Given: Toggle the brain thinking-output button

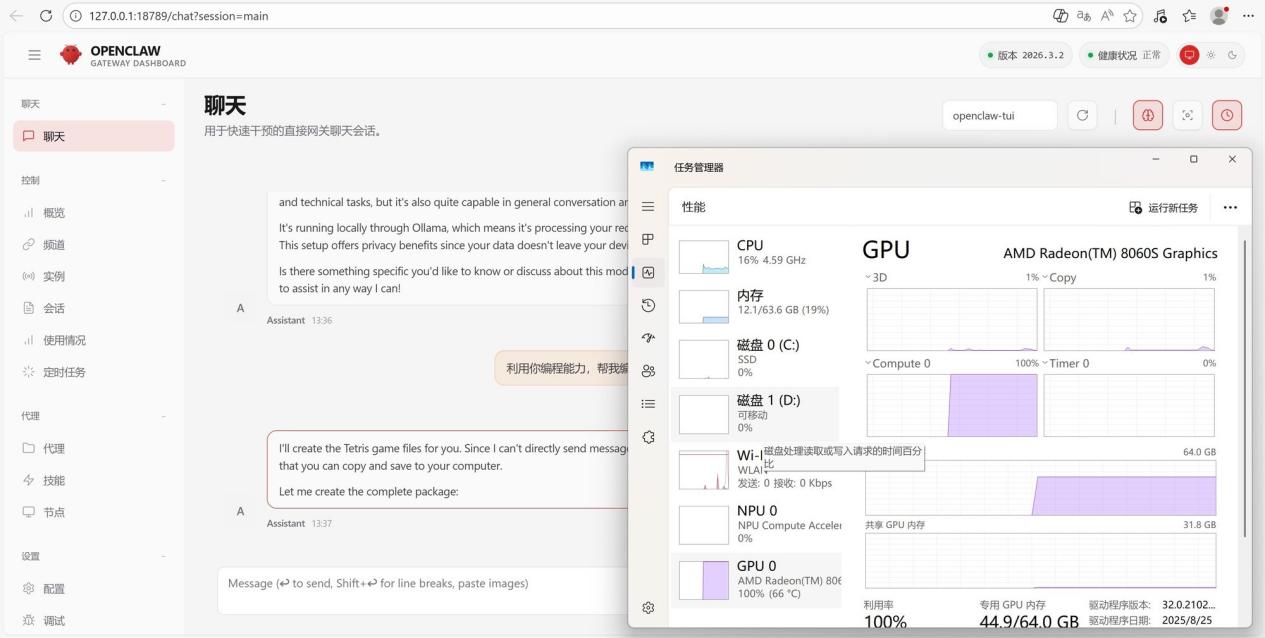Looking at the screenshot, I should 1147,115.
